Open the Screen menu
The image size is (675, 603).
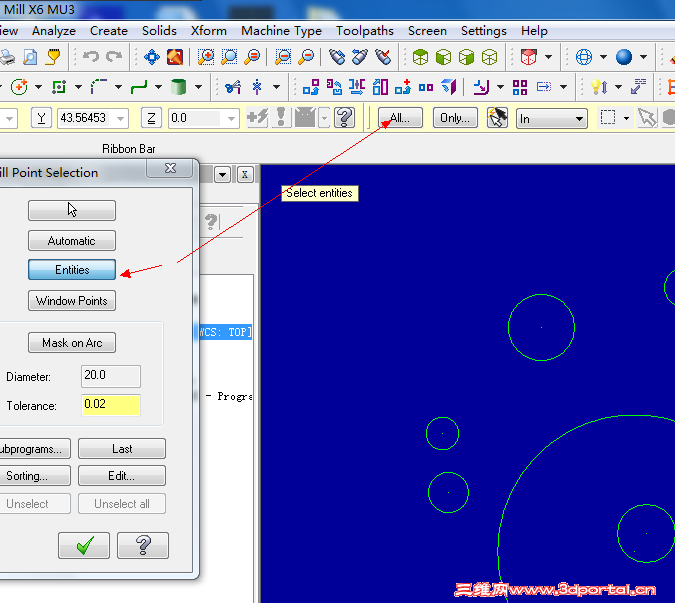point(427,31)
